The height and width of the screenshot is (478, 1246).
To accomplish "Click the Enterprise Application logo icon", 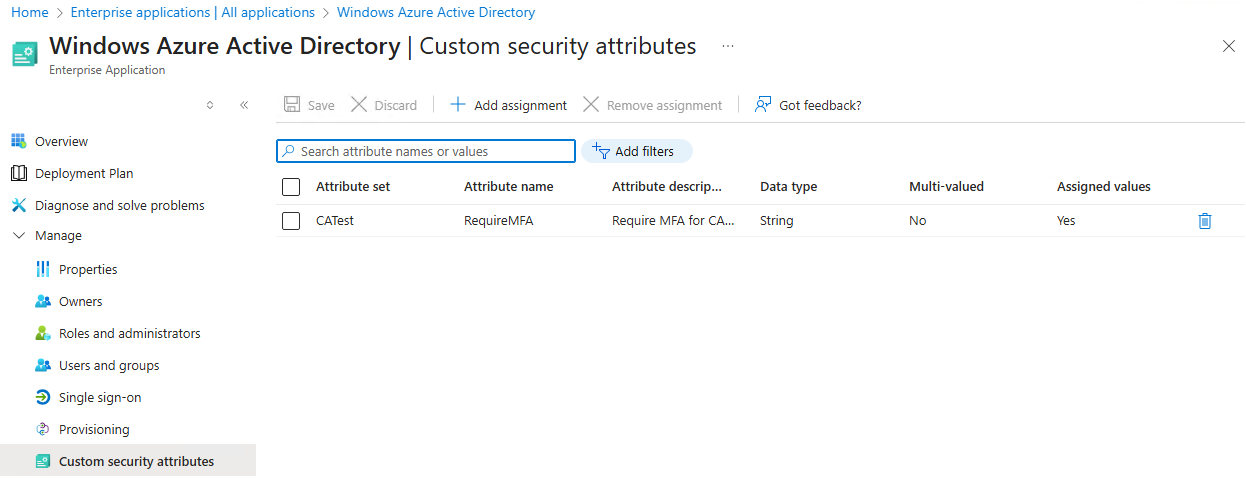I will point(24,54).
